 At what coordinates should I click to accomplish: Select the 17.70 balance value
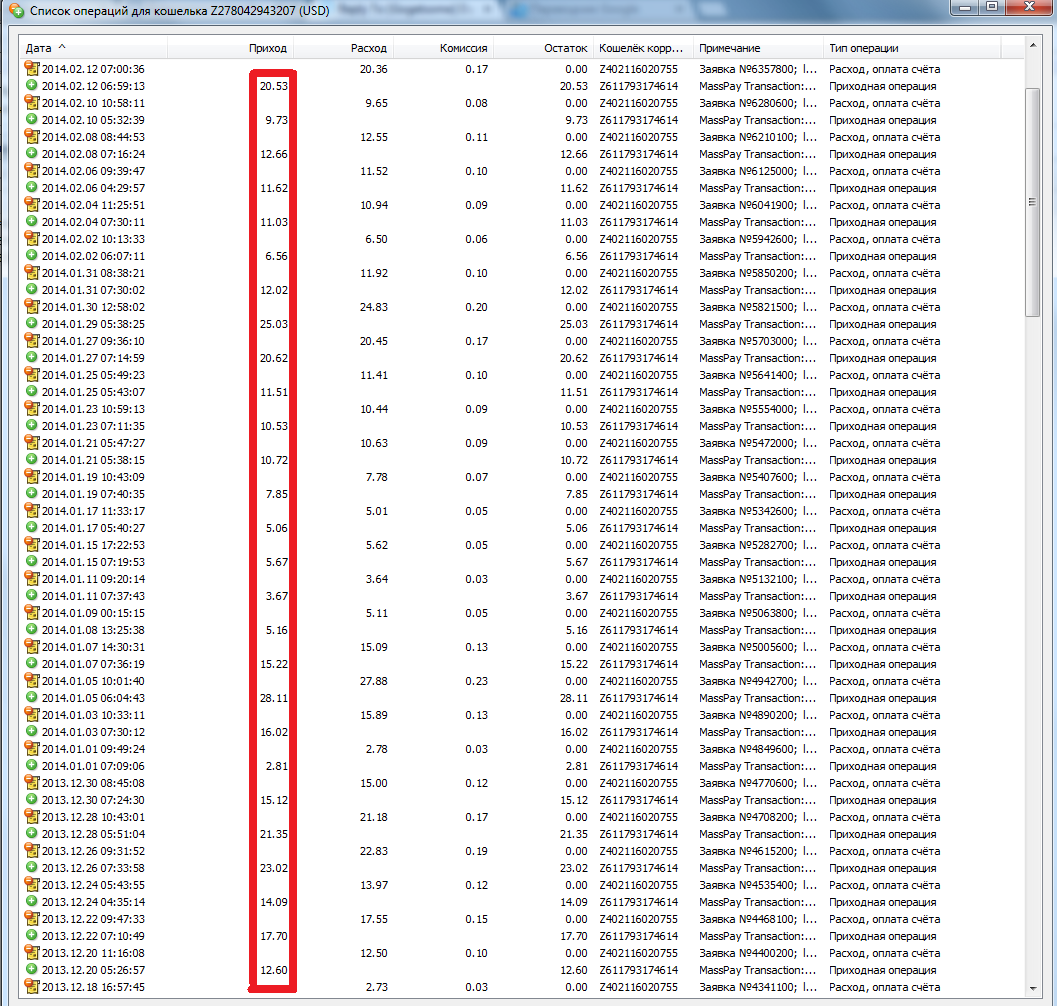point(574,936)
